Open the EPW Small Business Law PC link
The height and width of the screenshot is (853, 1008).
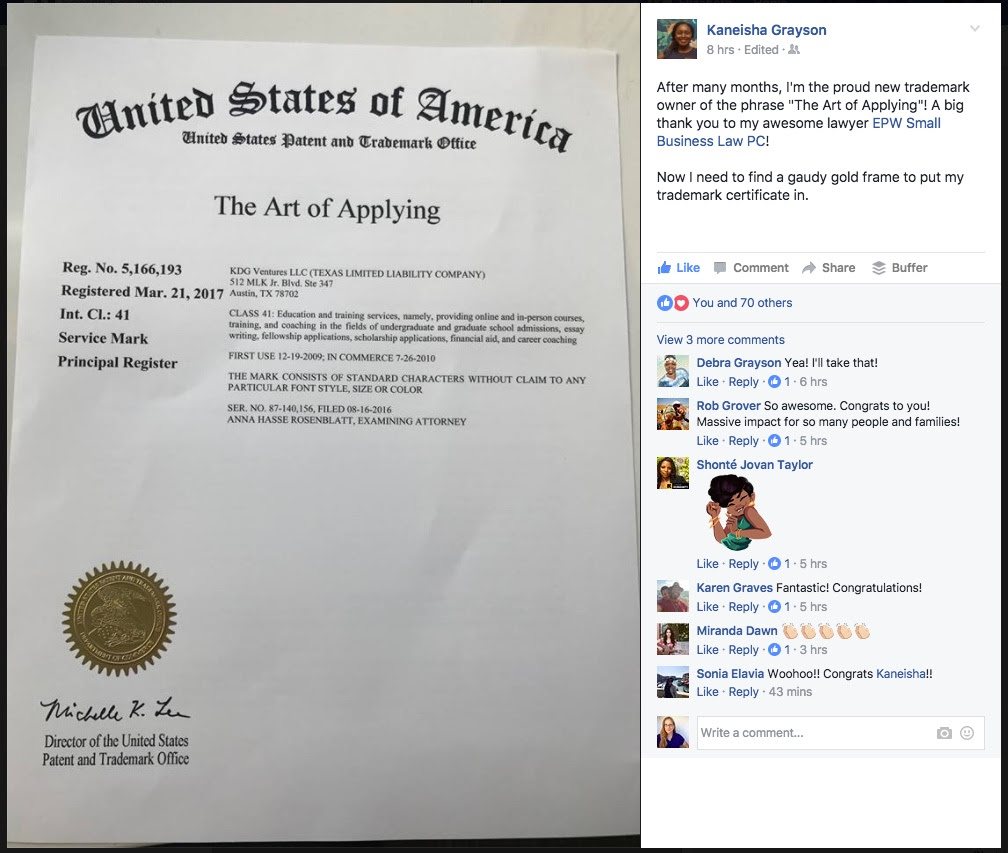[x=798, y=132]
